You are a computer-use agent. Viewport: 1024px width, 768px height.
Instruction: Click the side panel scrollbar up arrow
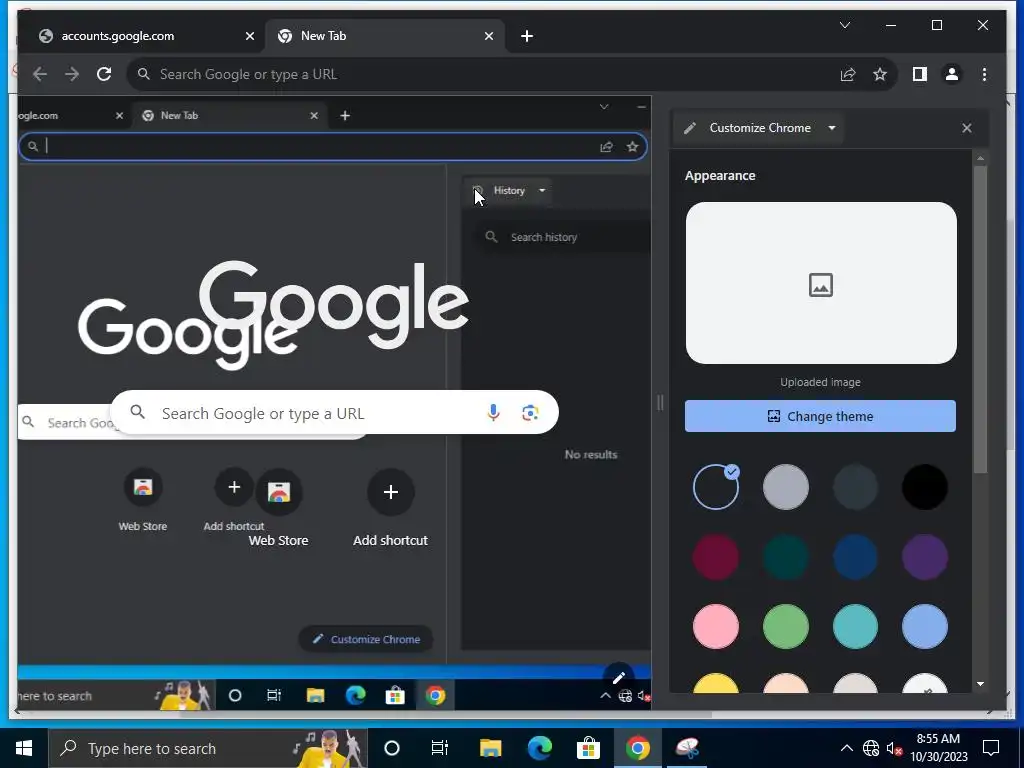click(x=980, y=159)
